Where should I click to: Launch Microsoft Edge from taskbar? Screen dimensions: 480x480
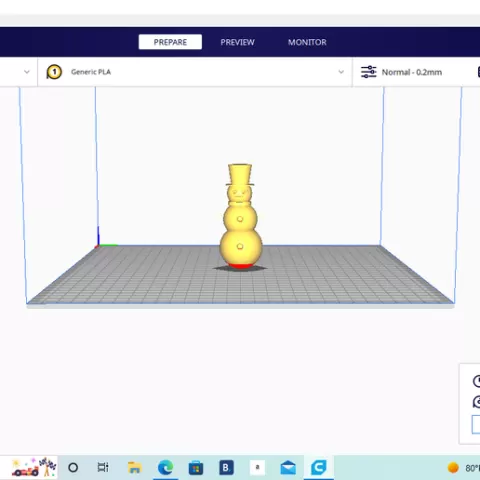click(165, 467)
